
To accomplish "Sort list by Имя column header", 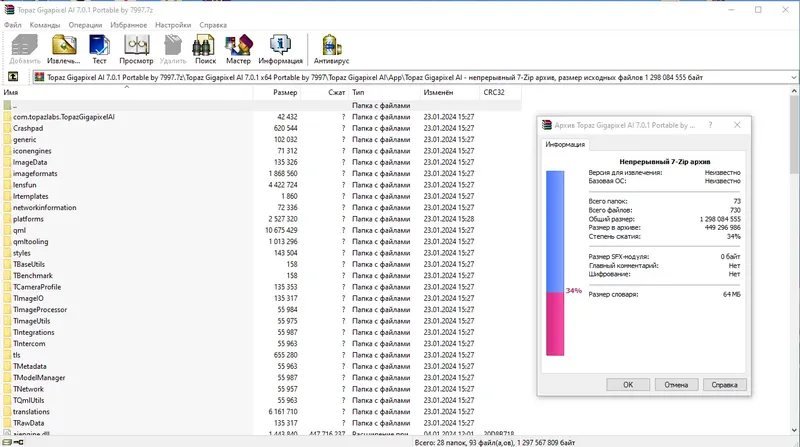I will 127,92.
